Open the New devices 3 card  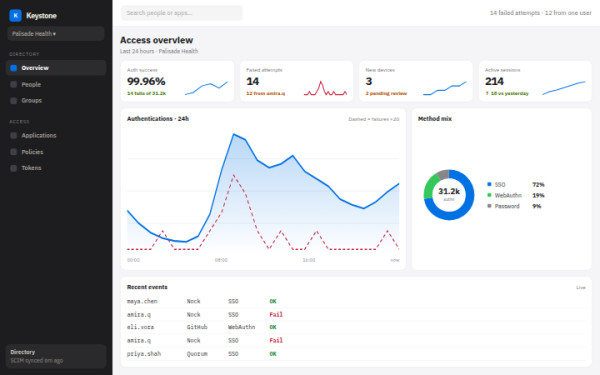point(416,81)
